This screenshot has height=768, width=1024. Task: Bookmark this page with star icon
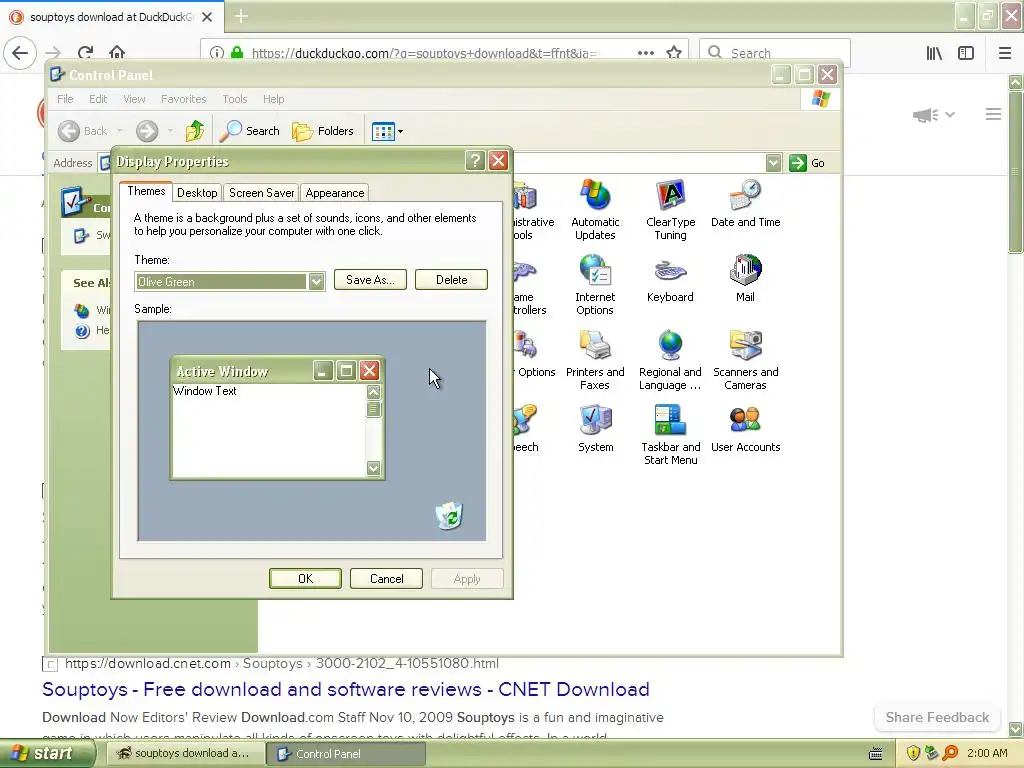674,53
